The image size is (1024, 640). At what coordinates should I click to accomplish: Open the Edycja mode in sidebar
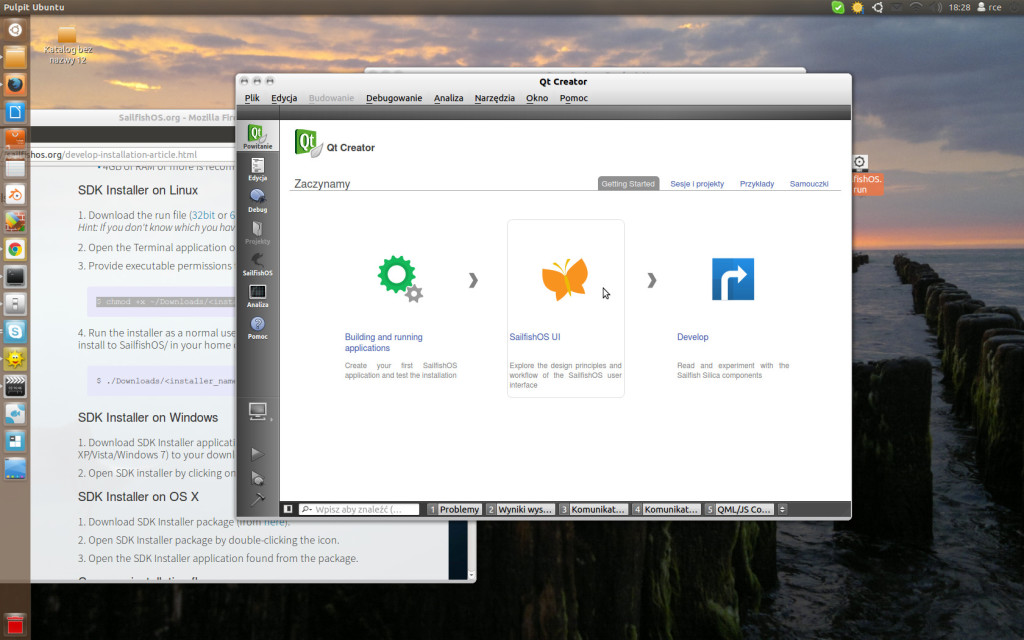pyautogui.click(x=257, y=168)
